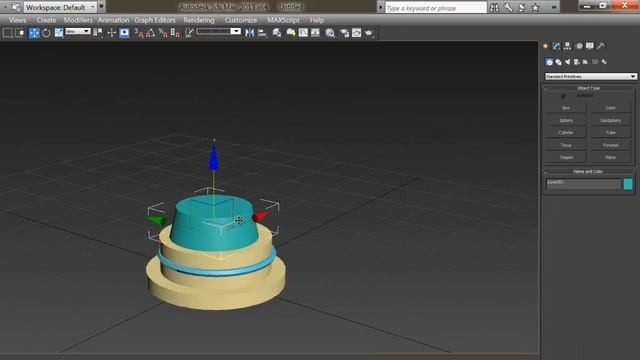Toggle Select and Manipulate crosshair tool
This screenshot has height=360, width=640.
(x=111, y=33)
